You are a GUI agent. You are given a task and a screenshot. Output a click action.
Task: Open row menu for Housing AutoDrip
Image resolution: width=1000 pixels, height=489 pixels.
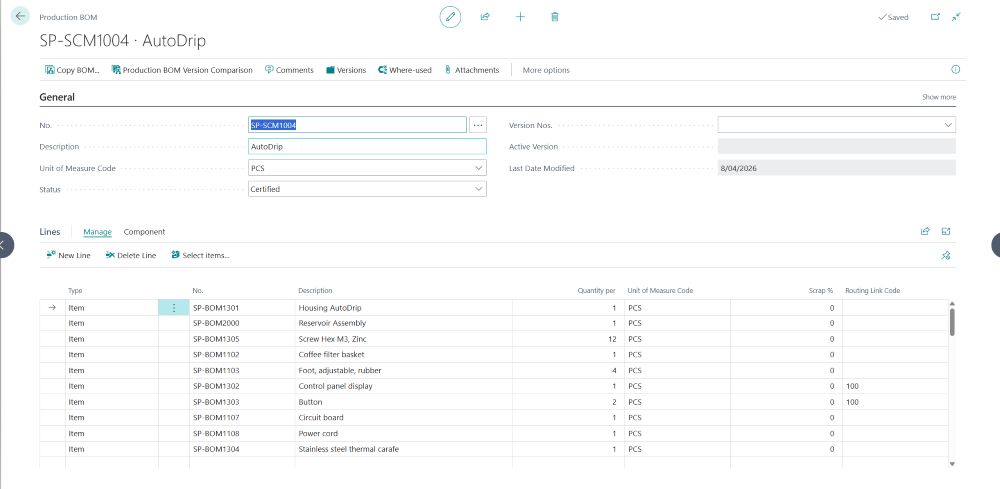173,308
